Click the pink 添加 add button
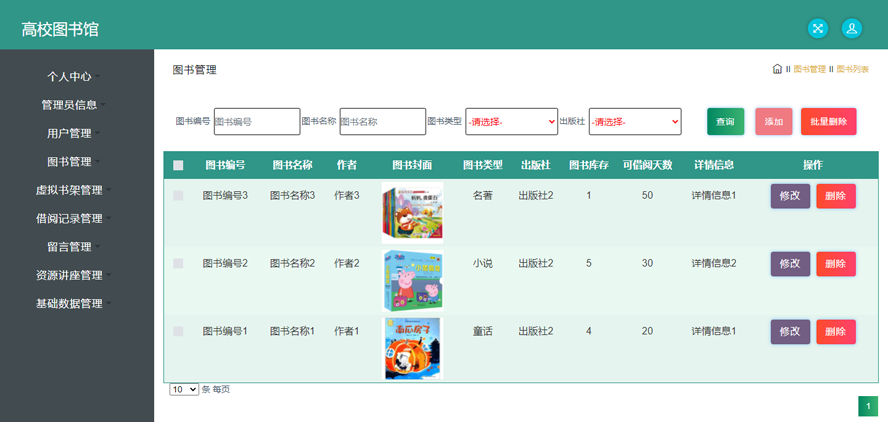888x422 pixels. tap(774, 122)
